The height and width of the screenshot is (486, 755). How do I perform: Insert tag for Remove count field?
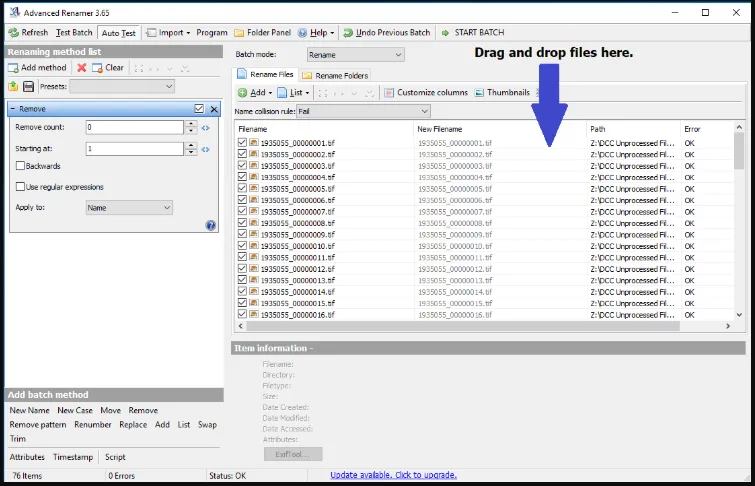click(206, 128)
